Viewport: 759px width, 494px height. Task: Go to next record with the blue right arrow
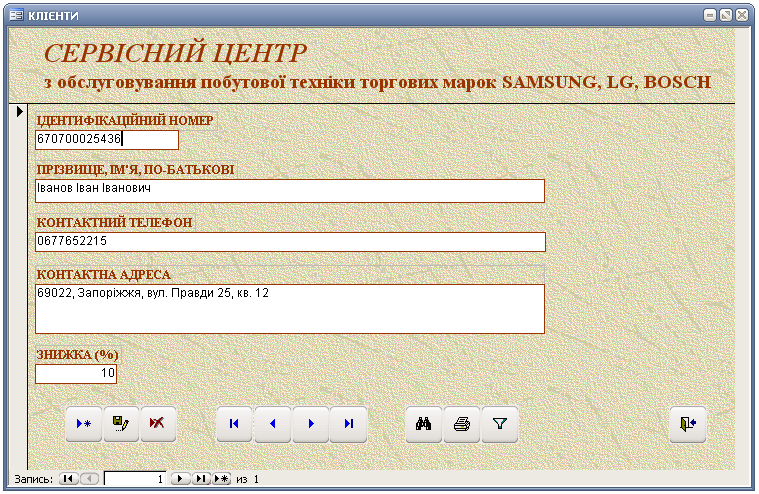310,424
